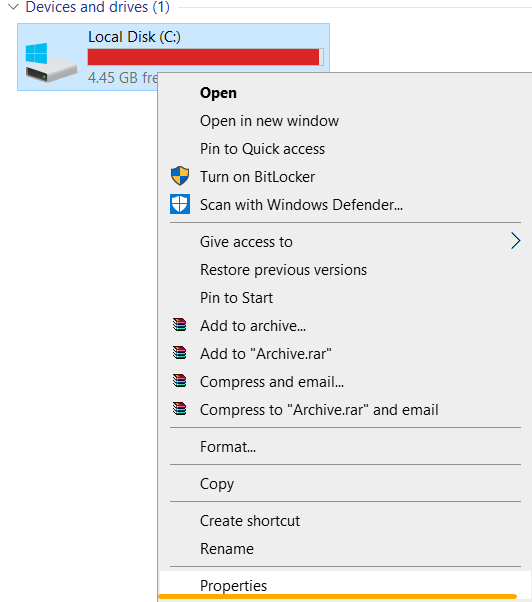Click the red disk usage bar
The height and width of the screenshot is (602, 532).
(x=205, y=57)
